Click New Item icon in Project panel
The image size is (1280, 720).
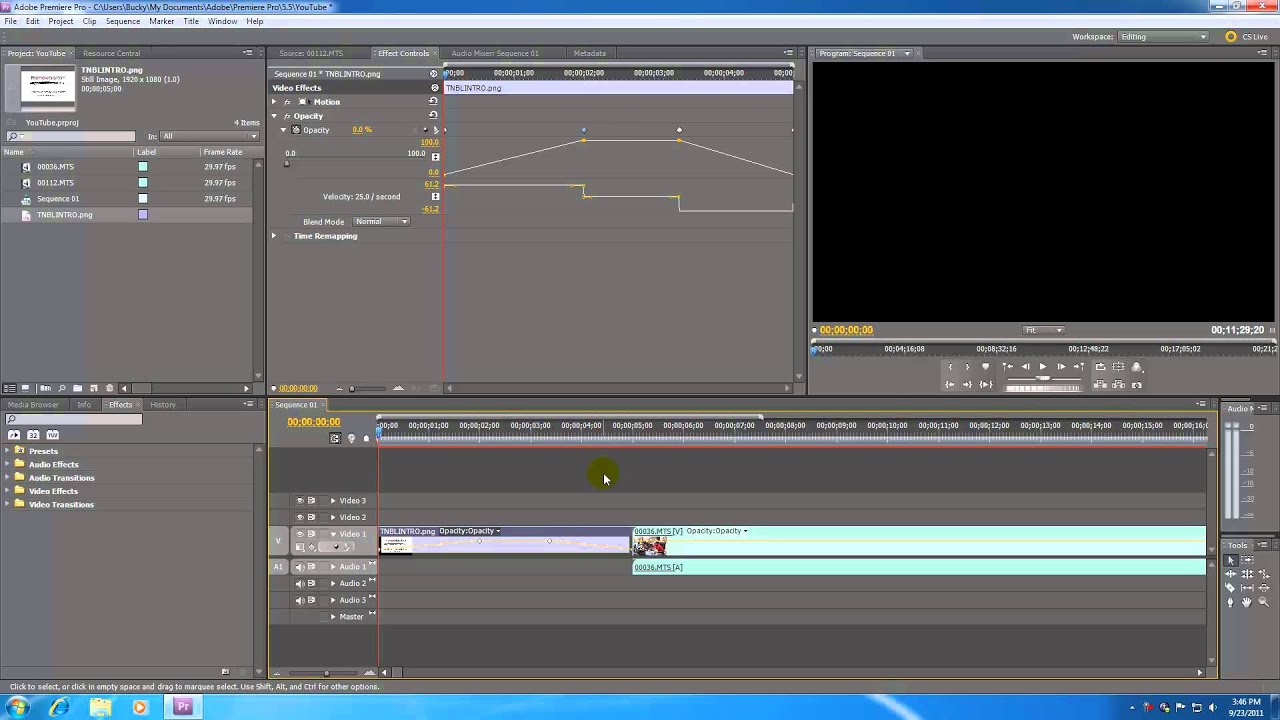pyautogui.click(x=94, y=388)
